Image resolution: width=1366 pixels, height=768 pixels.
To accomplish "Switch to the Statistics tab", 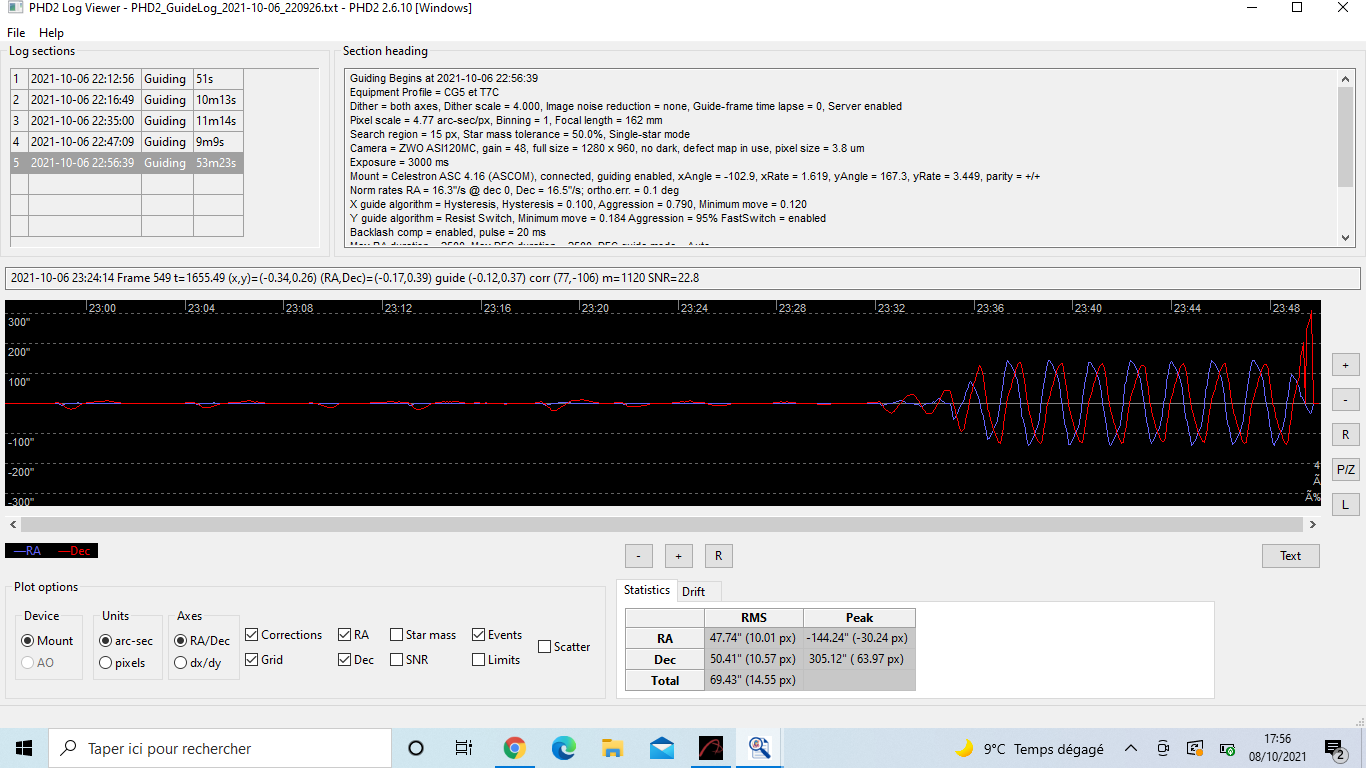I will click(647, 590).
